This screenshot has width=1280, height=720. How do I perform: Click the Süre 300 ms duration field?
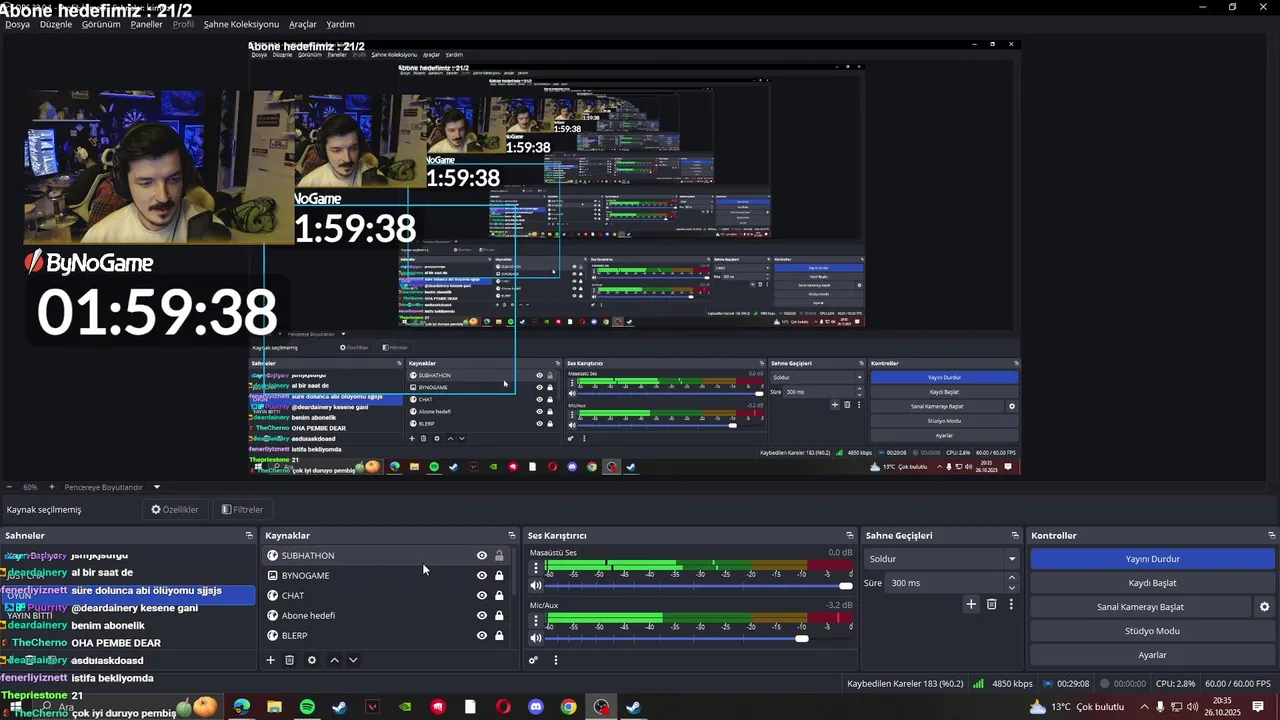click(945, 583)
